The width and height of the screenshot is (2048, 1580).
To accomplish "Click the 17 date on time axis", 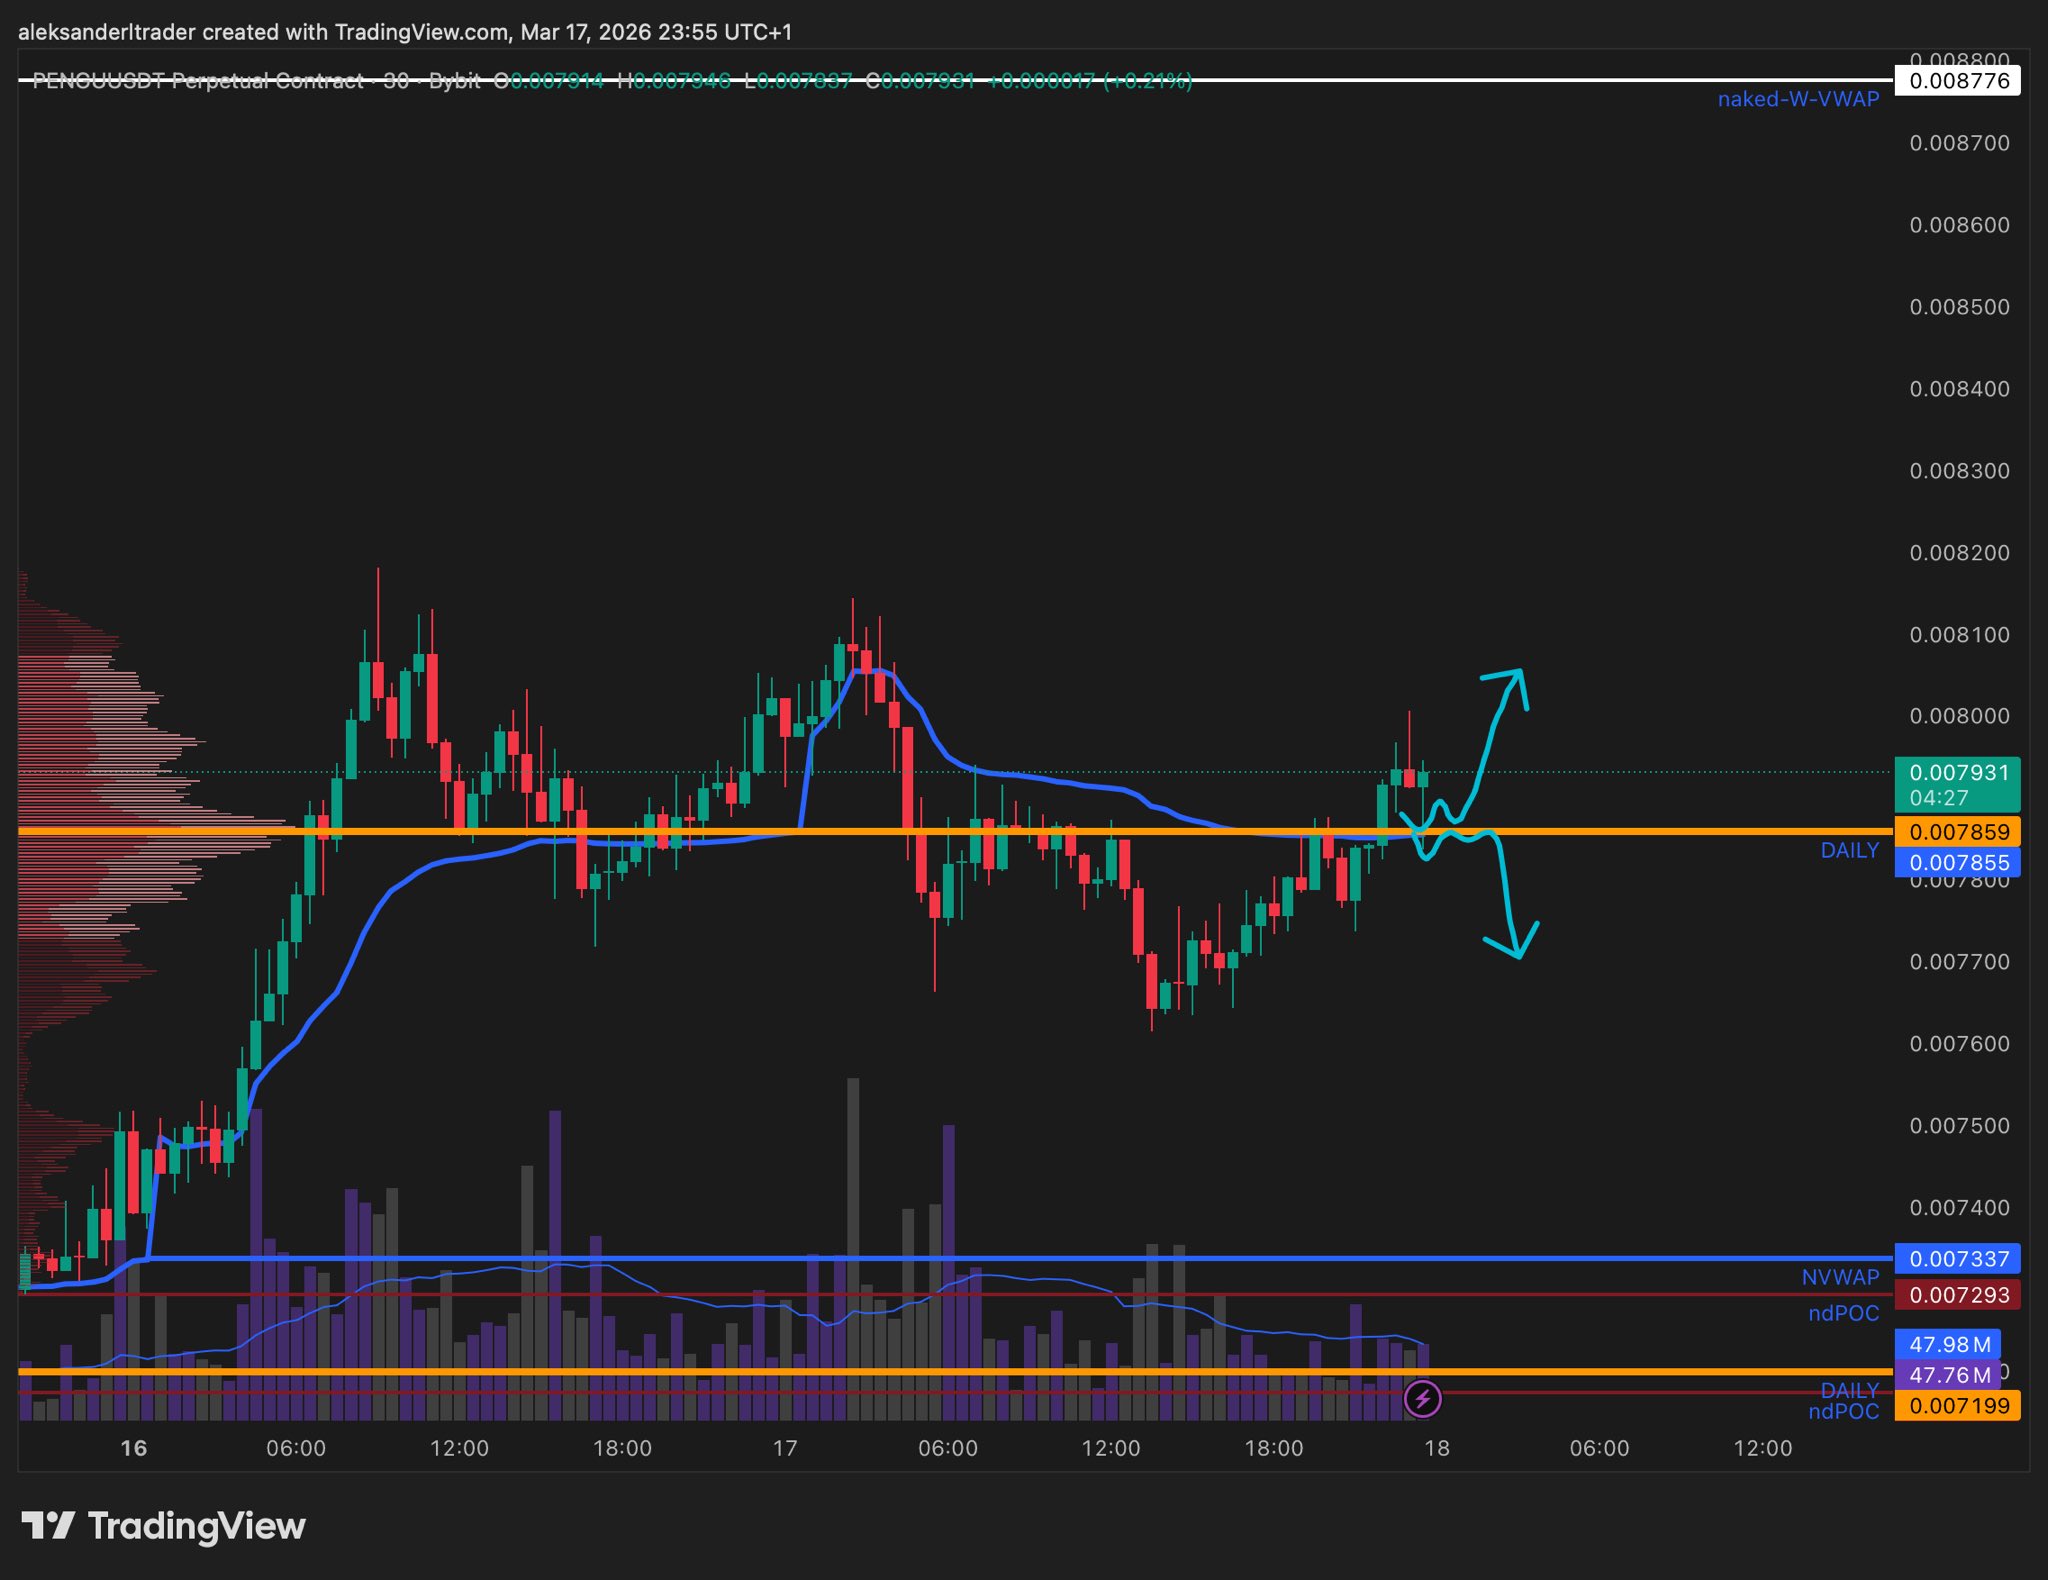I will pyautogui.click(x=785, y=1448).
